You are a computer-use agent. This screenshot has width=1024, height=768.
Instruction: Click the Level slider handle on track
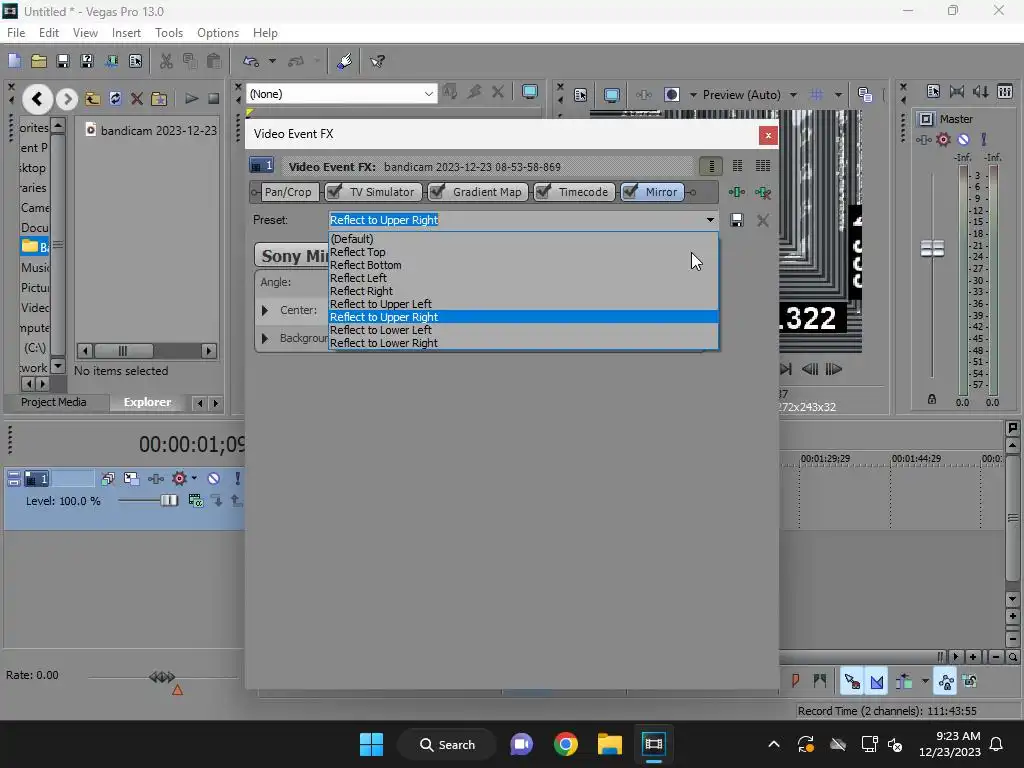click(168, 501)
